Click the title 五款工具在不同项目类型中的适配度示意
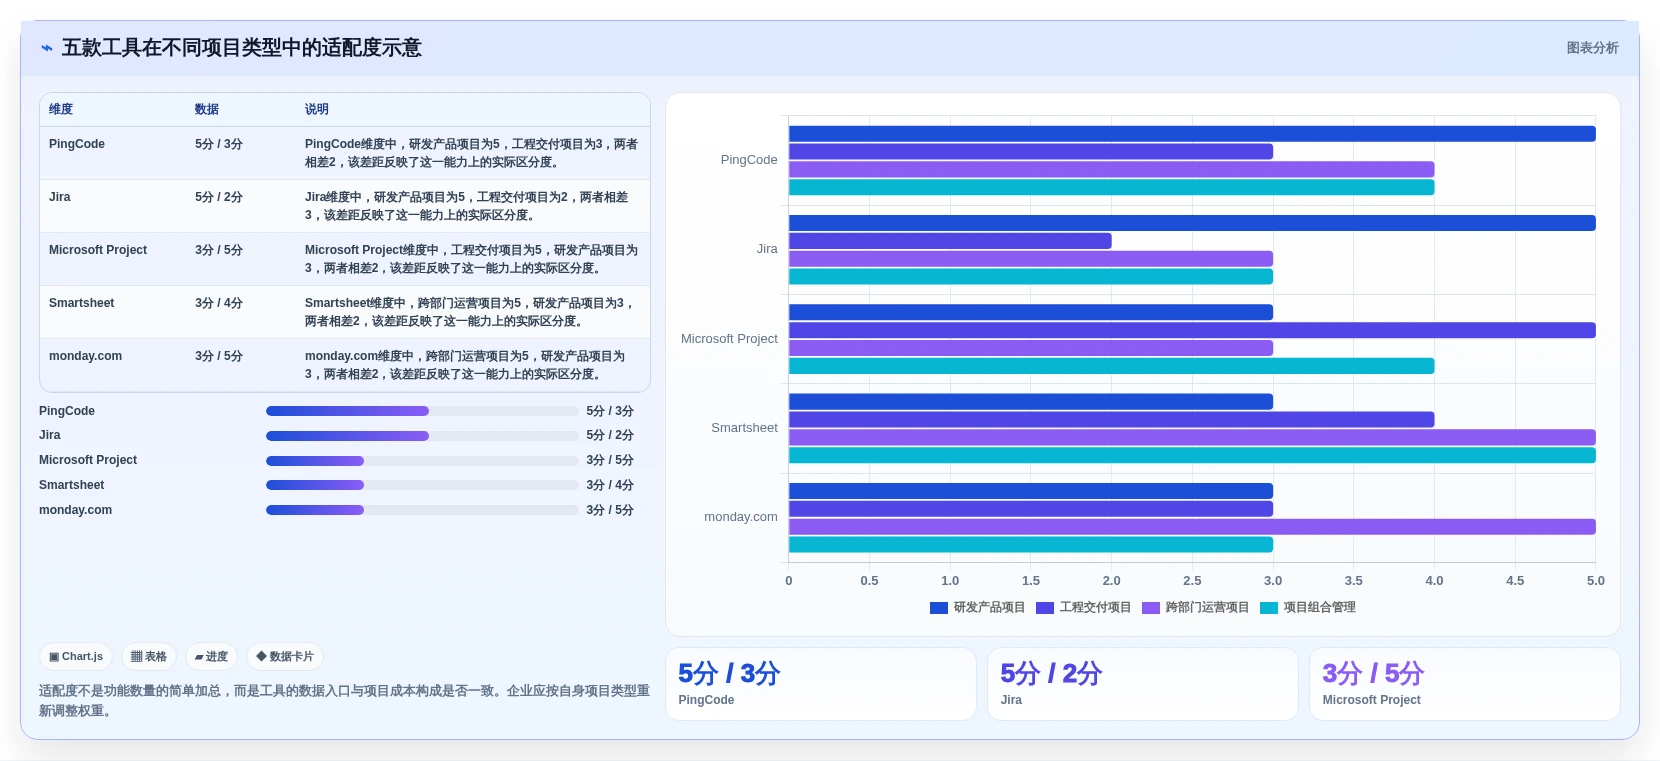This screenshot has height=761, width=1660. click(242, 48)
